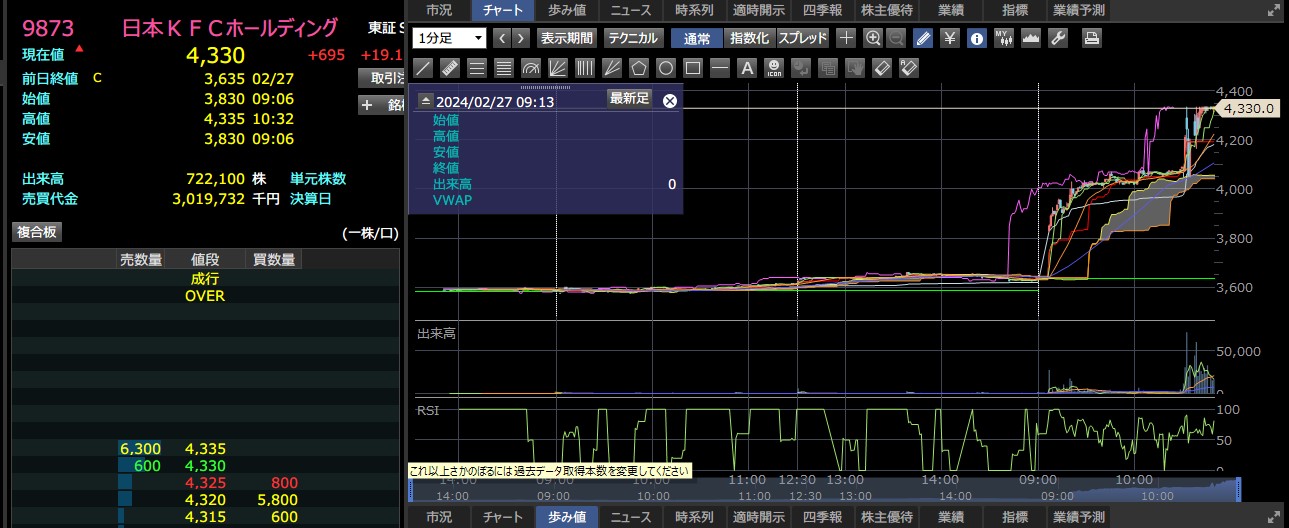Click the 取引 order button
This screenshot has width=1289, height=528.
[x=380, y=78]
